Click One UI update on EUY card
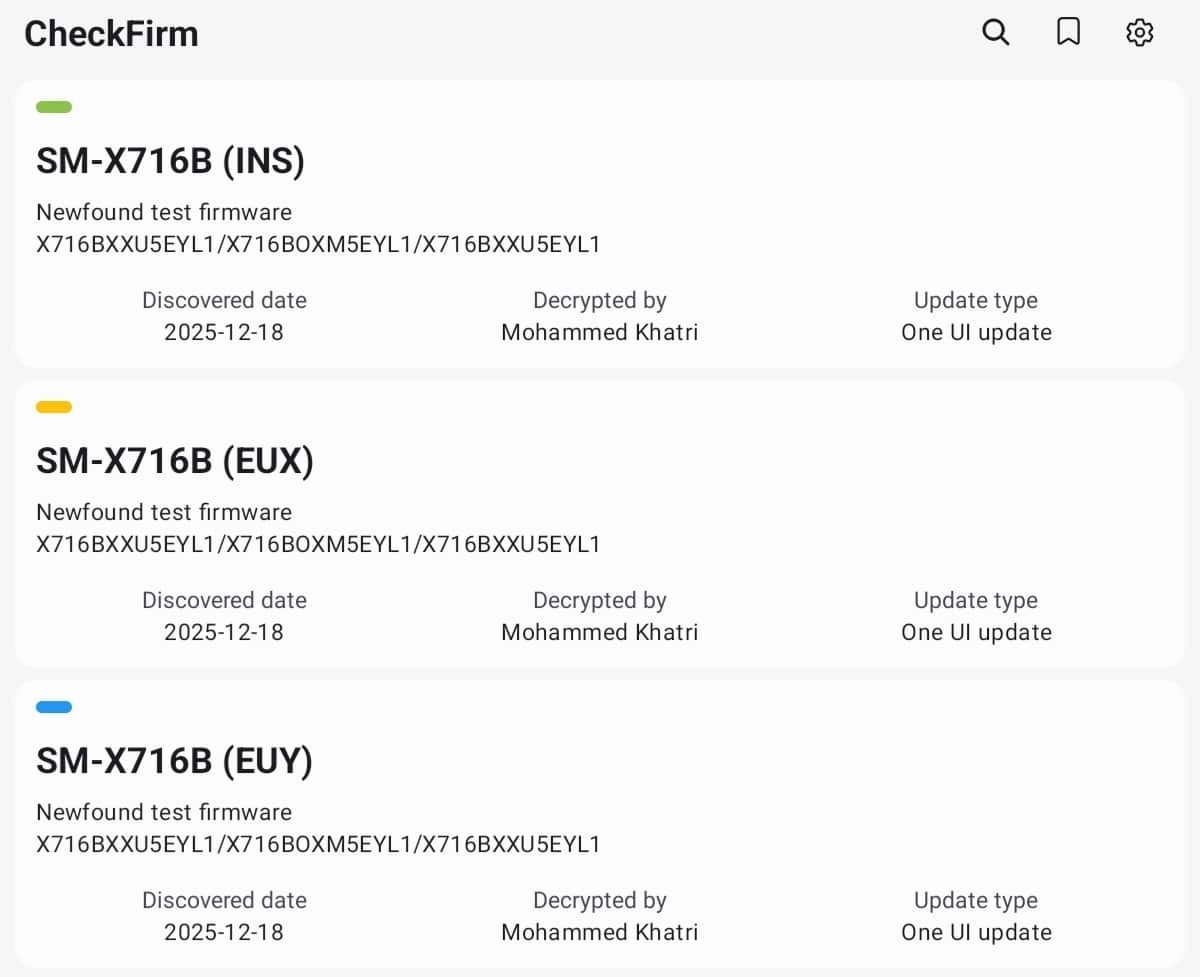 [976, 932]
